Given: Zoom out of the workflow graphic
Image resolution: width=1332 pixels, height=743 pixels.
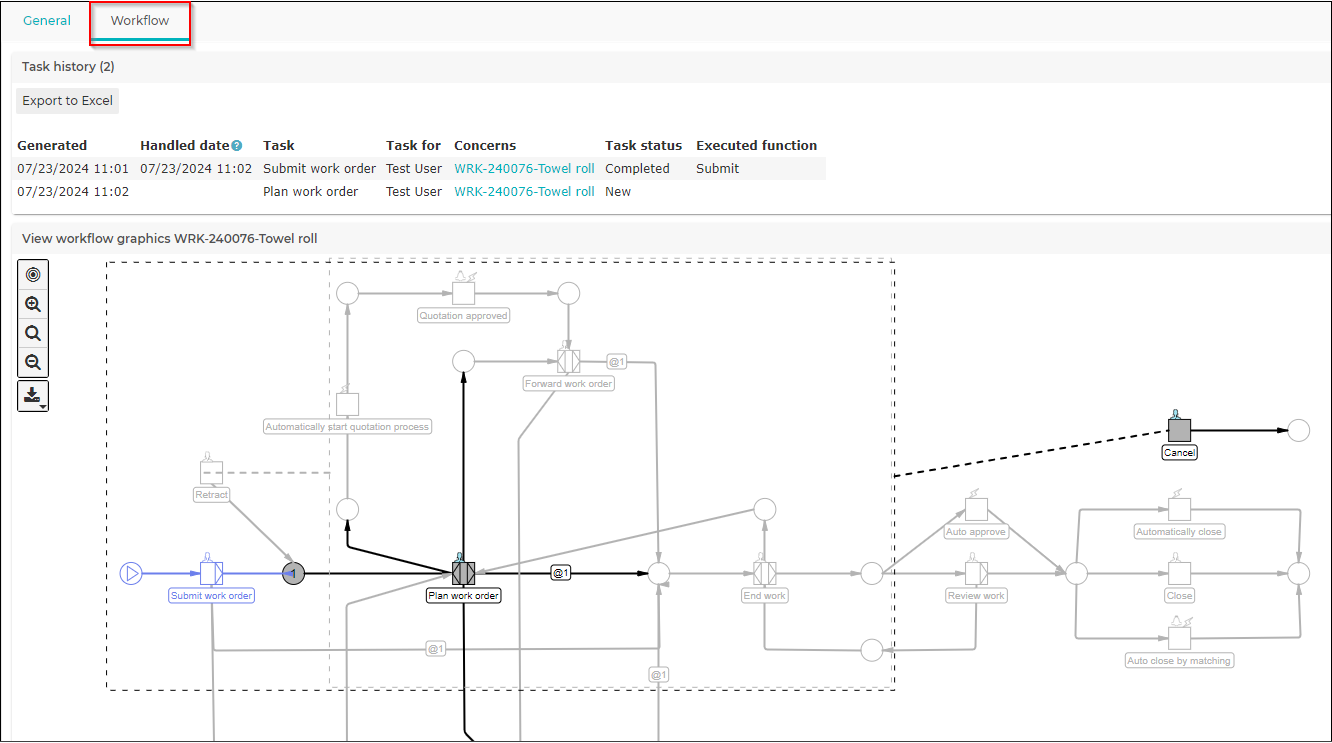Looking at the screenshot, I should (x=33, y=363).
